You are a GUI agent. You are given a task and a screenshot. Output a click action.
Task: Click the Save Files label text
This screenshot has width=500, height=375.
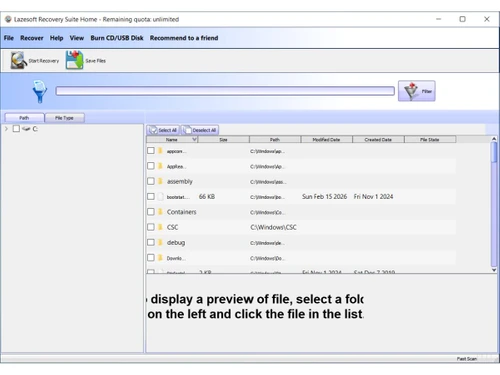coord(96,61)
